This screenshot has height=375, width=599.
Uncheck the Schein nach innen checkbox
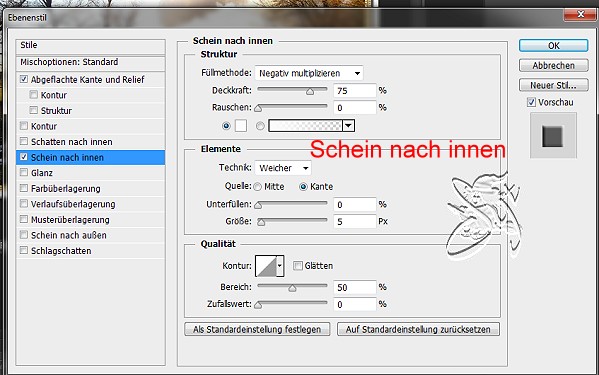click(24, 157)
